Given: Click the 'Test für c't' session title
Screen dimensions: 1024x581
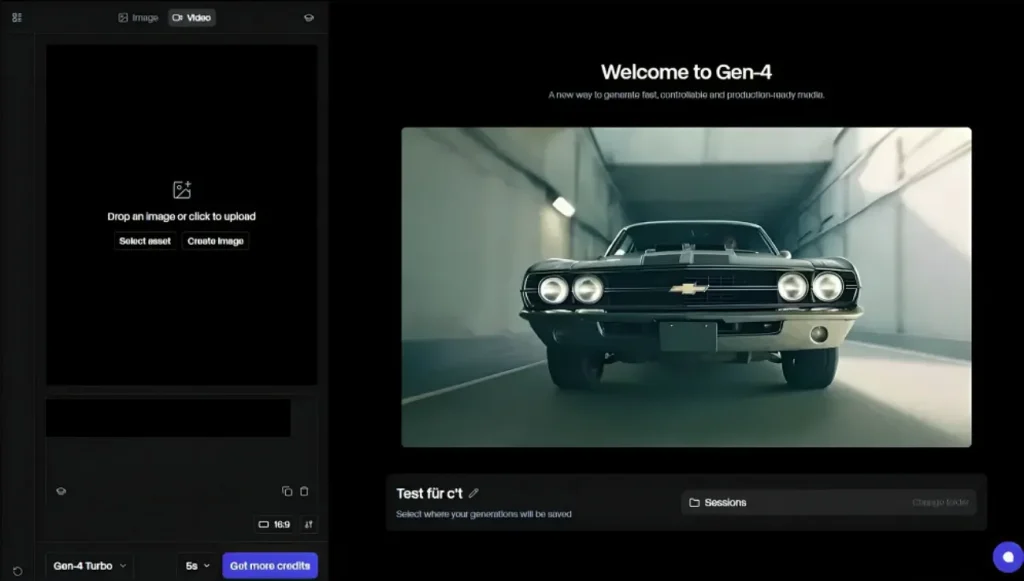Looking at the screenshot, I should [429, 494].
